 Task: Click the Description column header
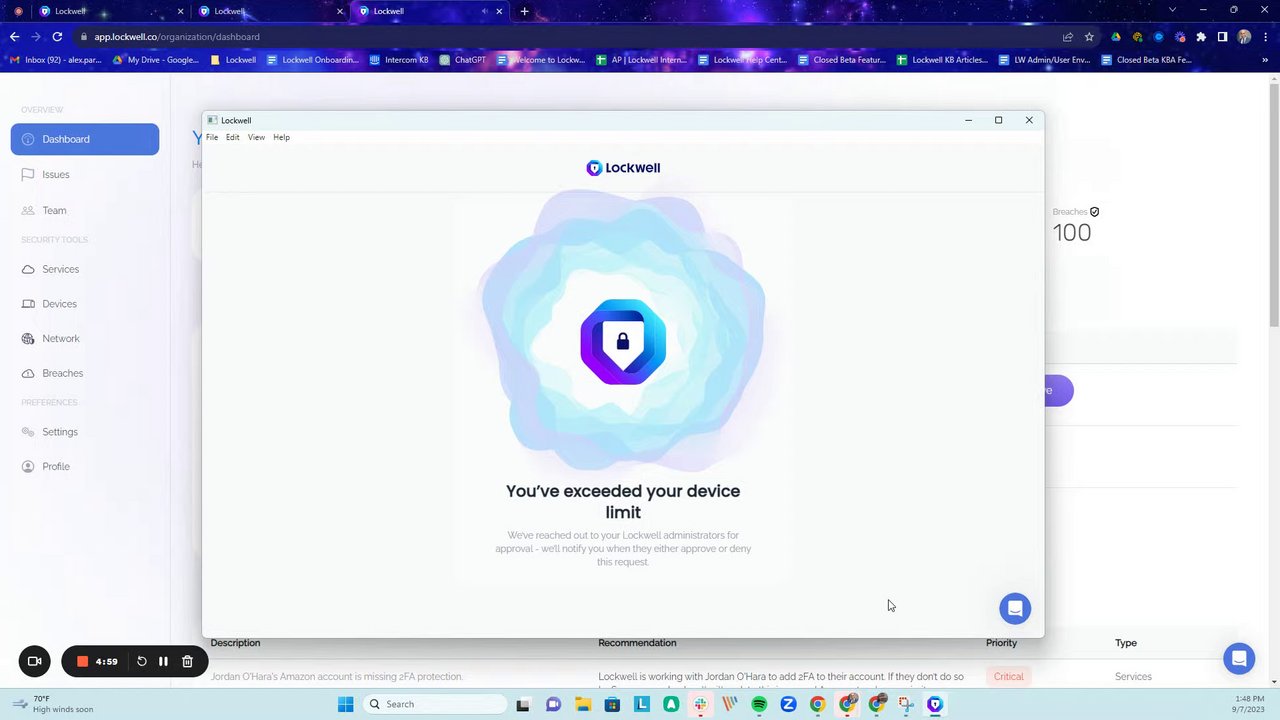[235, 643]
